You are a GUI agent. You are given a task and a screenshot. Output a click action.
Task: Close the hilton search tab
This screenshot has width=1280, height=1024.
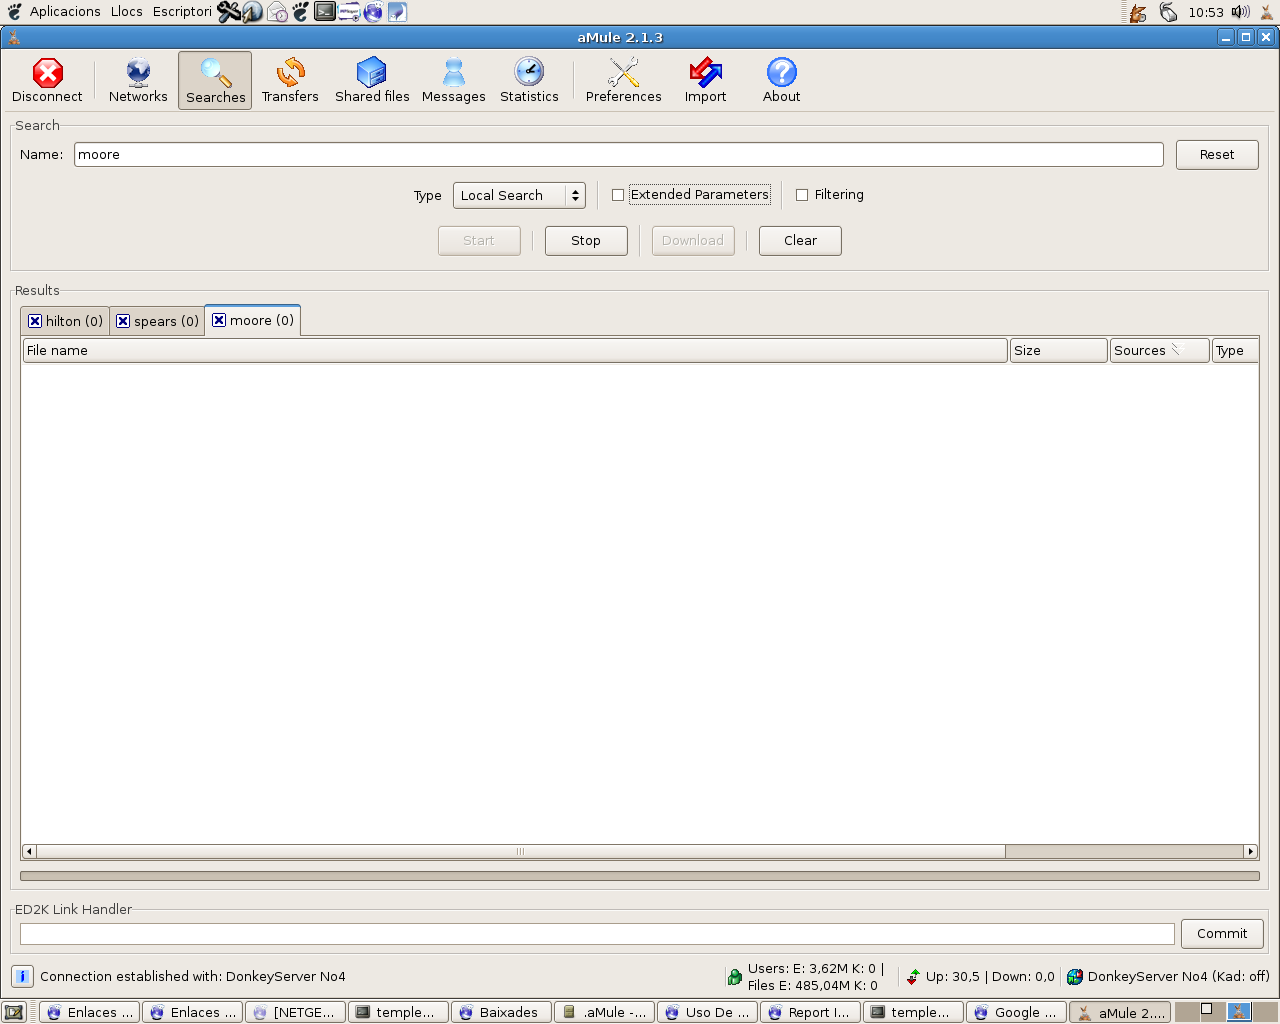coord(35,321)
